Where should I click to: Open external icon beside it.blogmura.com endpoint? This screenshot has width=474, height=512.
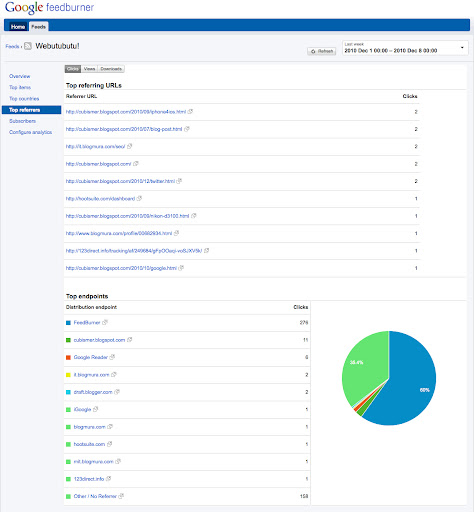[114, 375]
